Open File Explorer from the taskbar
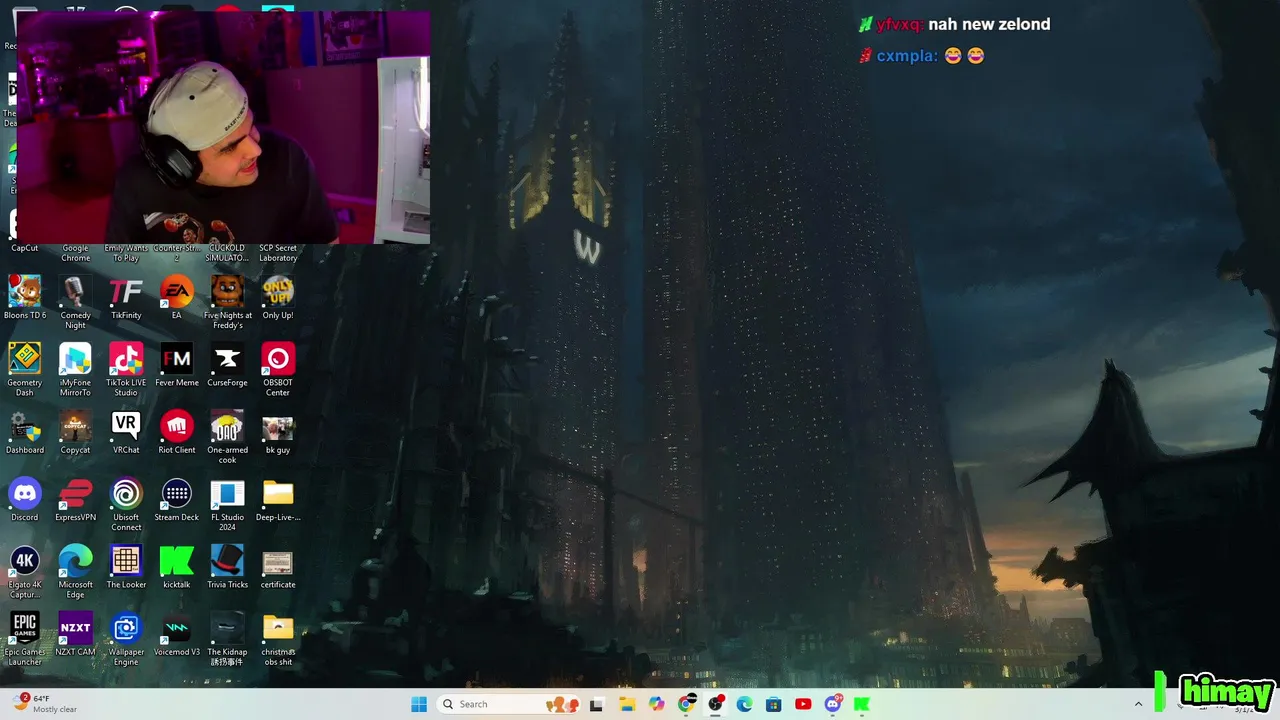 (x=626, y=704)
